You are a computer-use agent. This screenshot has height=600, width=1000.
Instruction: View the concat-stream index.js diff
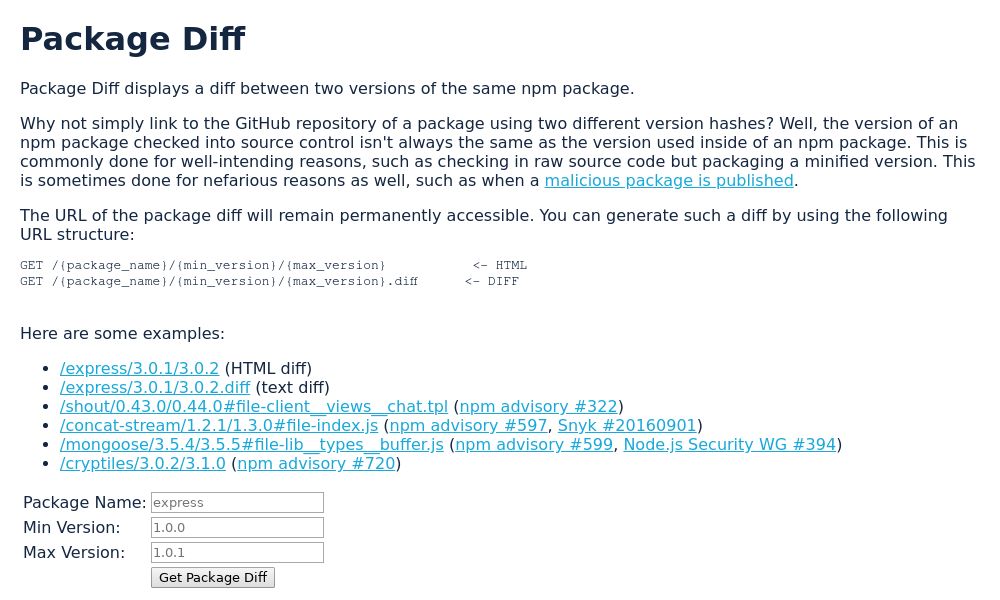219,425
